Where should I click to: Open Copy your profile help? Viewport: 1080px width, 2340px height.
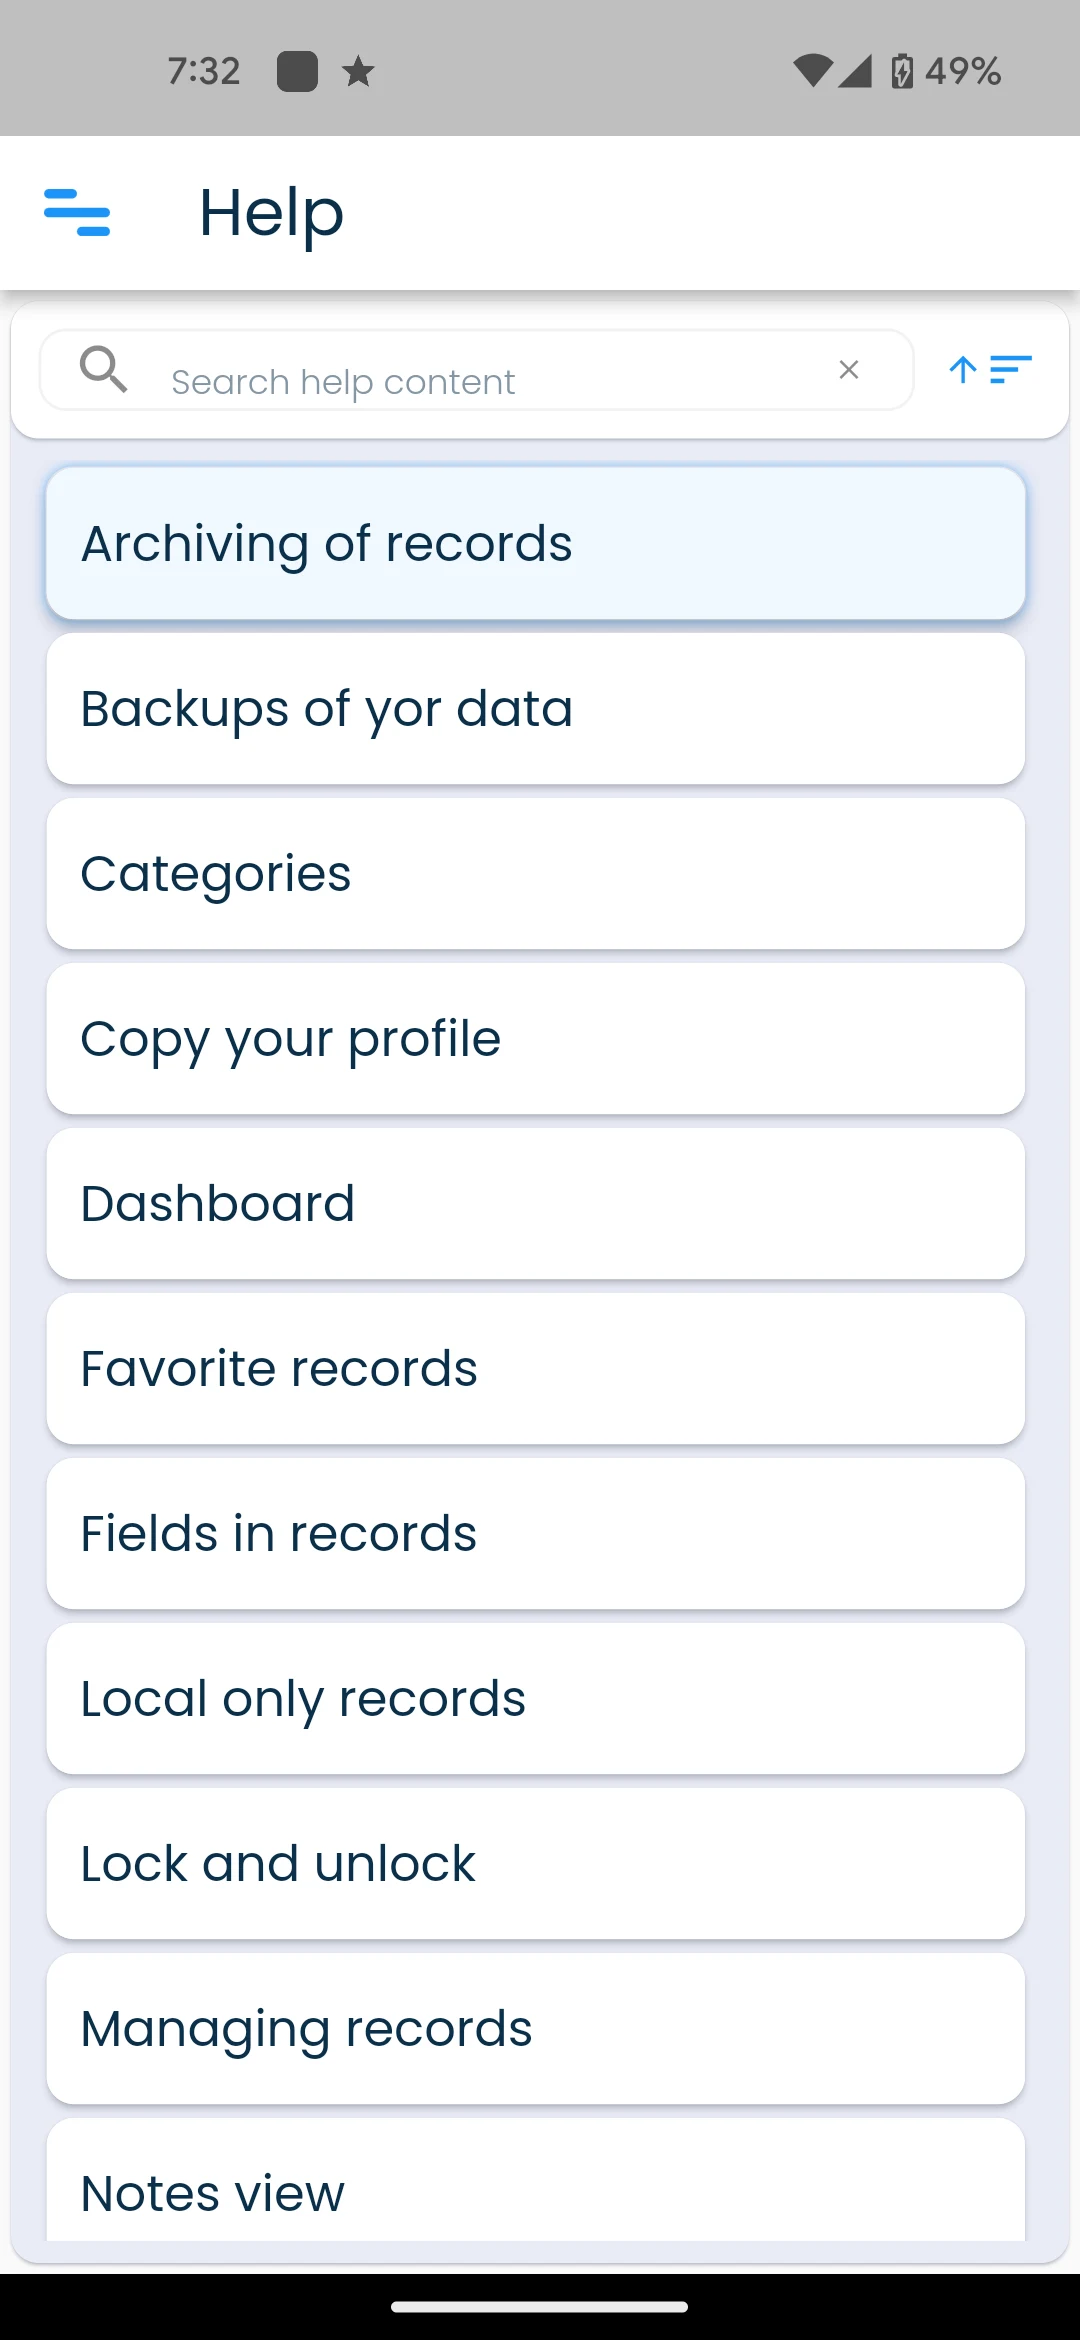pos(536,1038)
